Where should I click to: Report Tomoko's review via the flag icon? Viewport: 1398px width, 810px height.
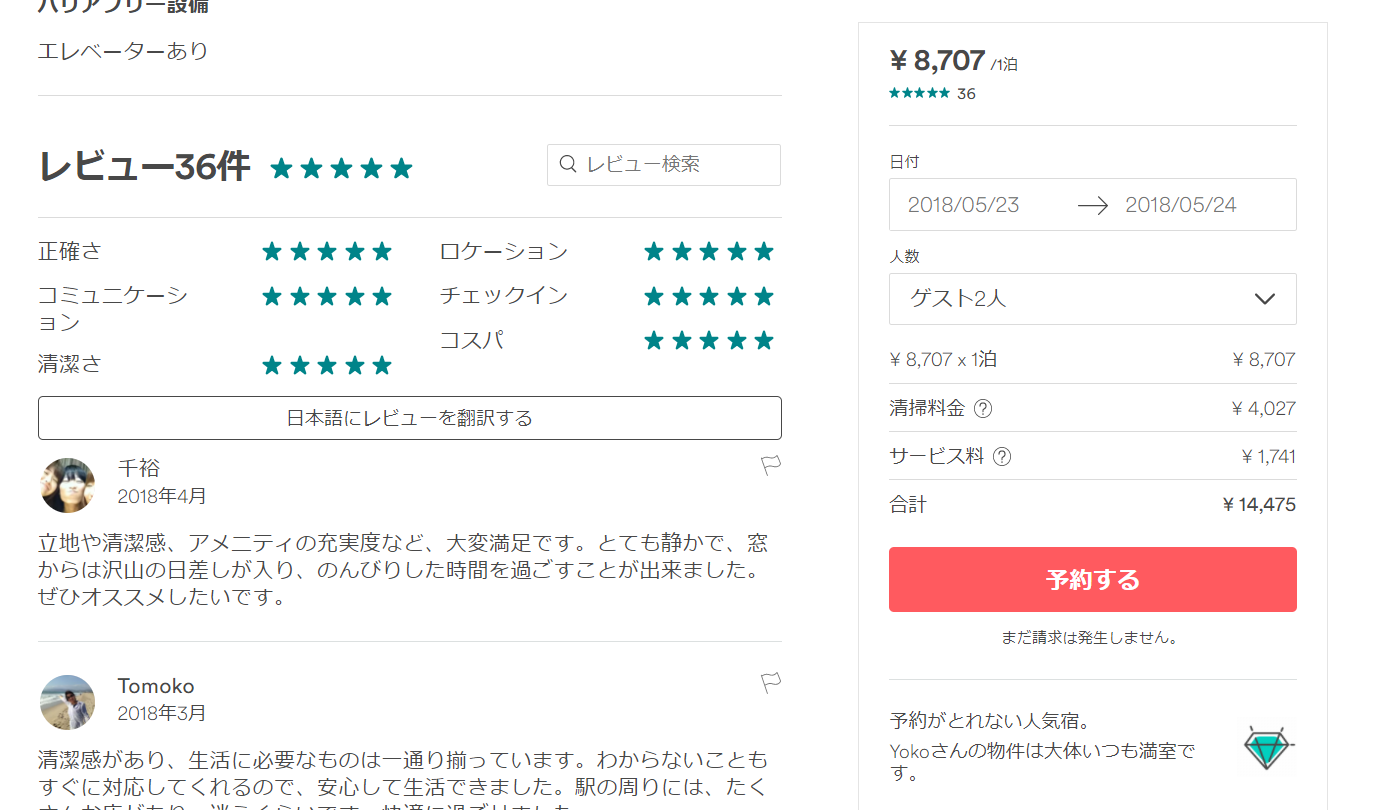[770, 683]
